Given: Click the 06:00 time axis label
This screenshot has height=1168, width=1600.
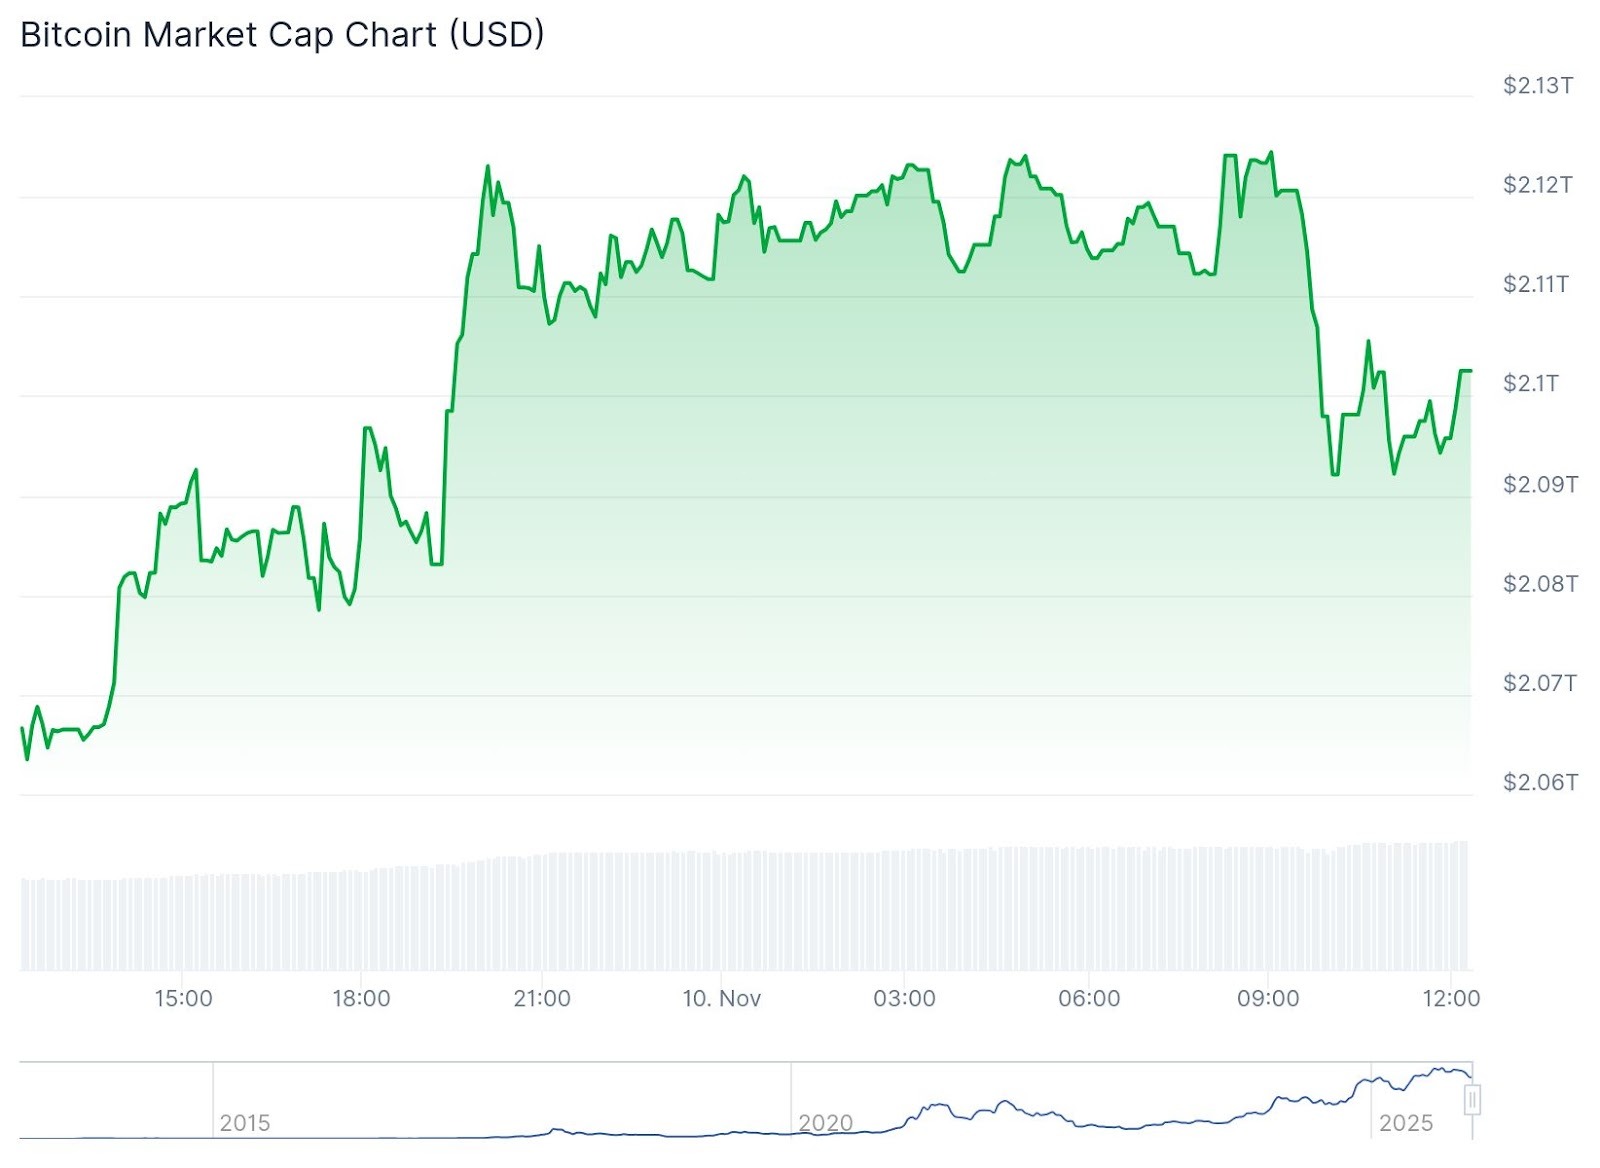Looking at the screenshot, I should pos(1089,998).
